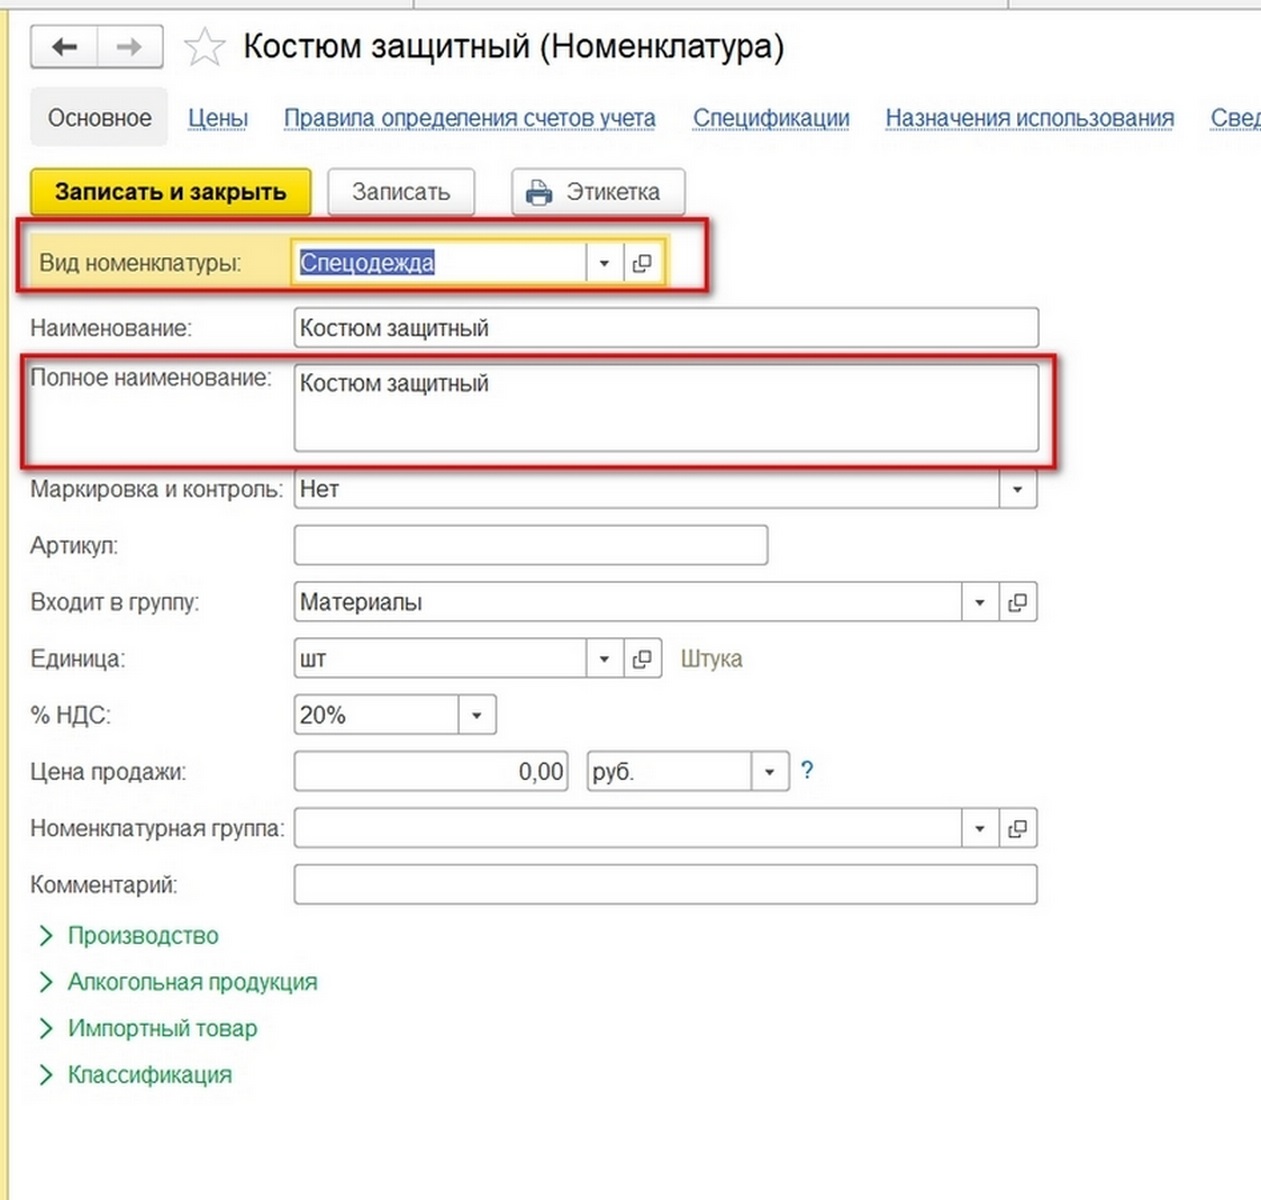
Task: Open the Вид номенклатуры dropdown list
Action: tap(604, 263)
